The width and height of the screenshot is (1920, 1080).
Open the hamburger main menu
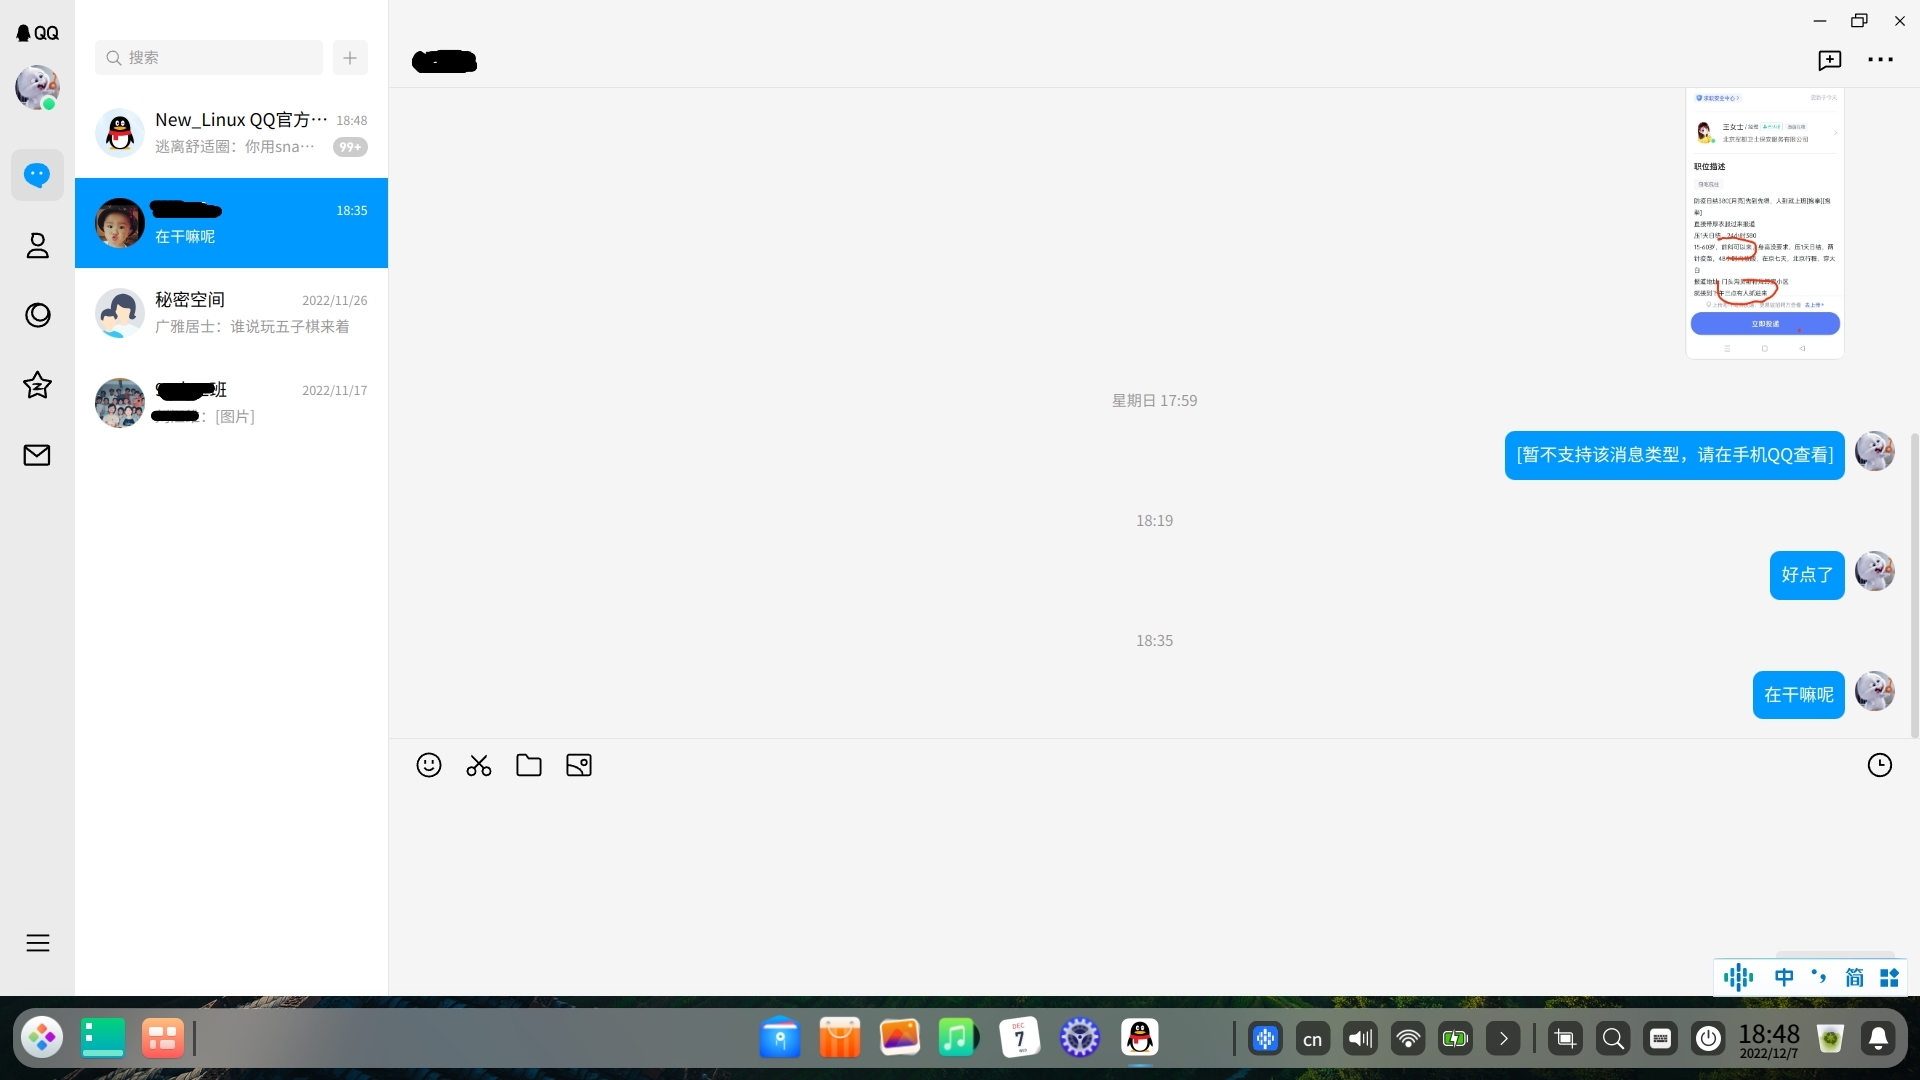(37, 943)
